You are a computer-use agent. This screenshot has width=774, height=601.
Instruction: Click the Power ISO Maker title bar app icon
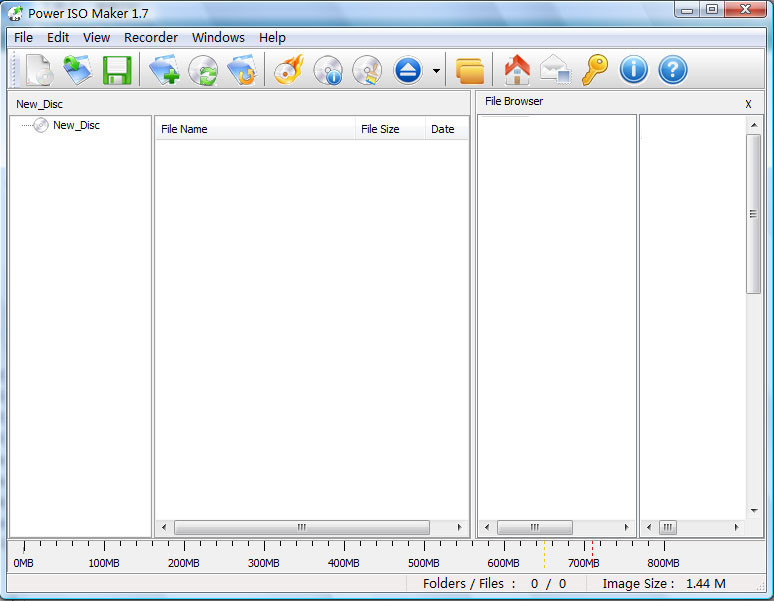click(x=15, y=13)
